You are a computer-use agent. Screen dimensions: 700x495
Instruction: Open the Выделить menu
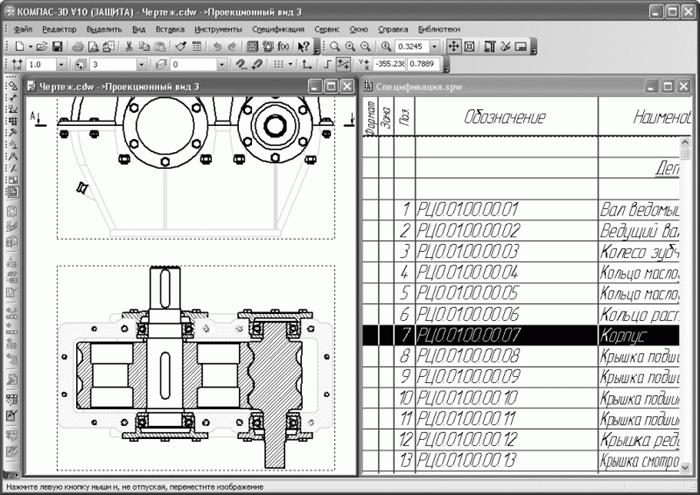pyautogui.click(x=104, y=29)
